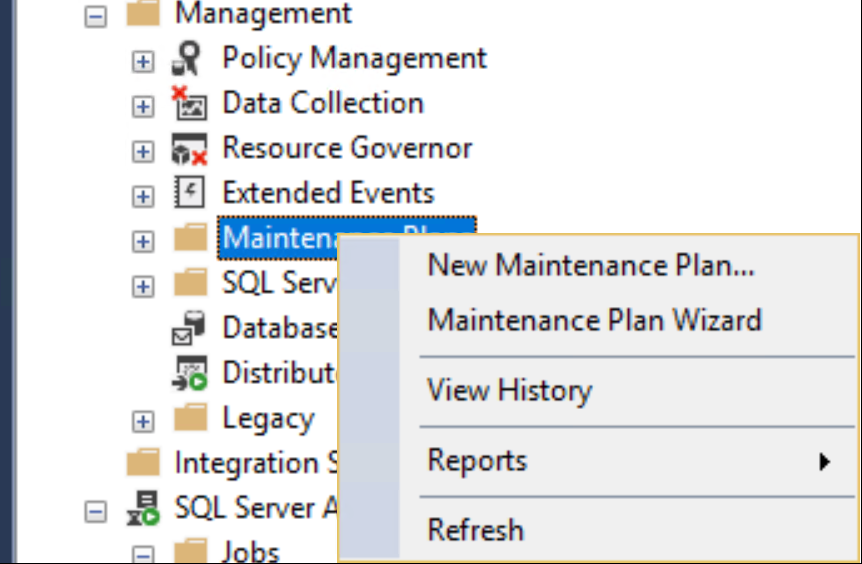This screenshot has width=862, height=564.
Task: Expand the Maintenance Plans node
Action: click(143, 241)
